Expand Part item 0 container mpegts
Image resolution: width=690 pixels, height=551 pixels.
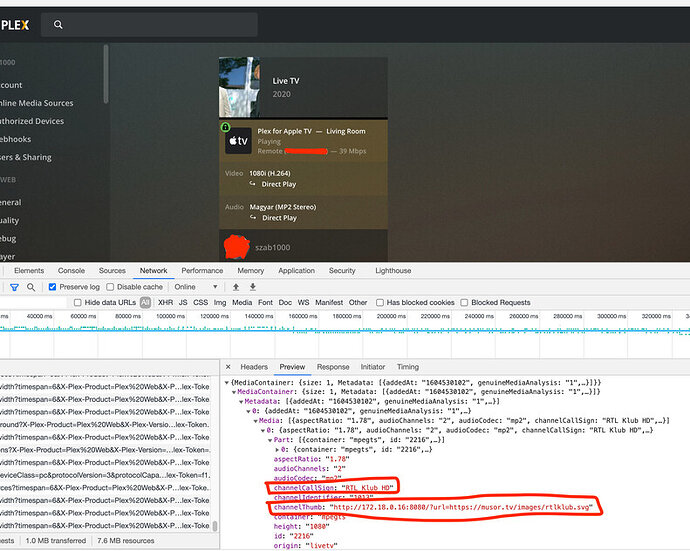277,450
